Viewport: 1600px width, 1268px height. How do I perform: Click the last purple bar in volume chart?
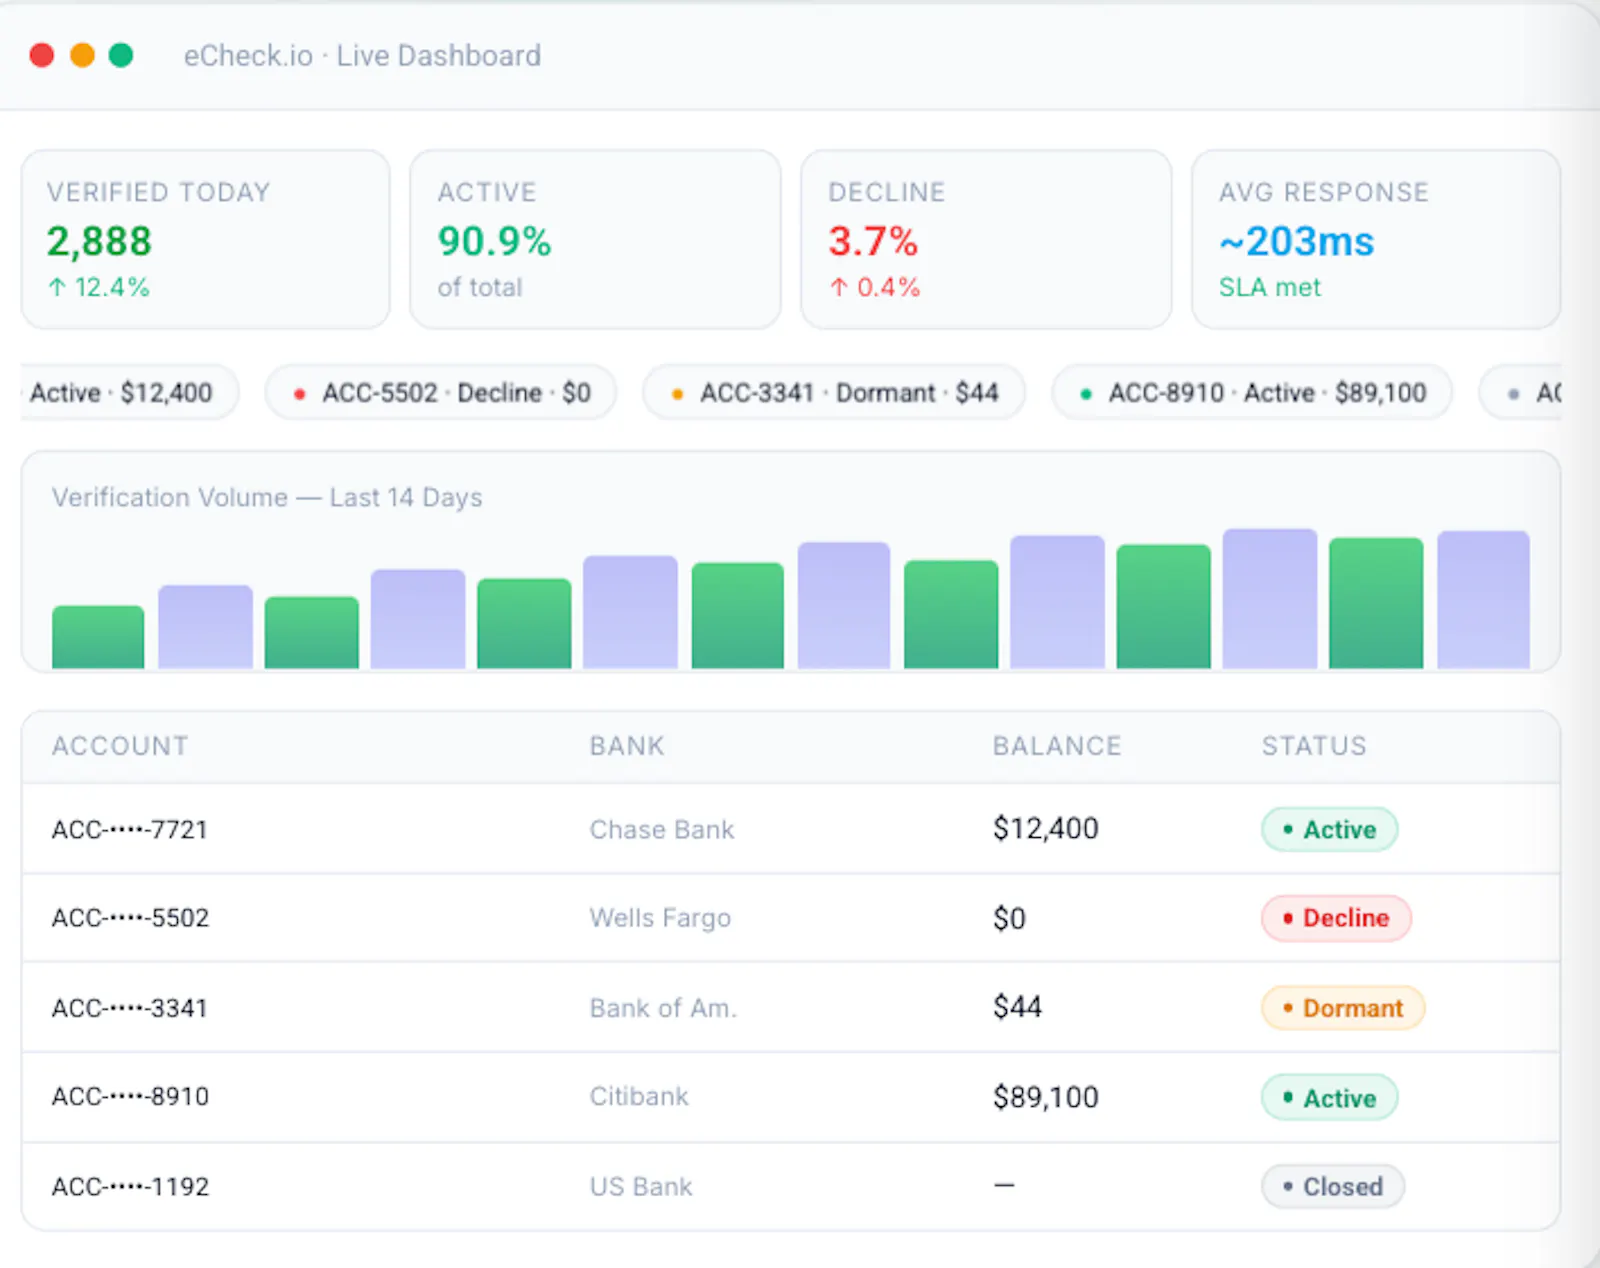(x=1483, y=599)
